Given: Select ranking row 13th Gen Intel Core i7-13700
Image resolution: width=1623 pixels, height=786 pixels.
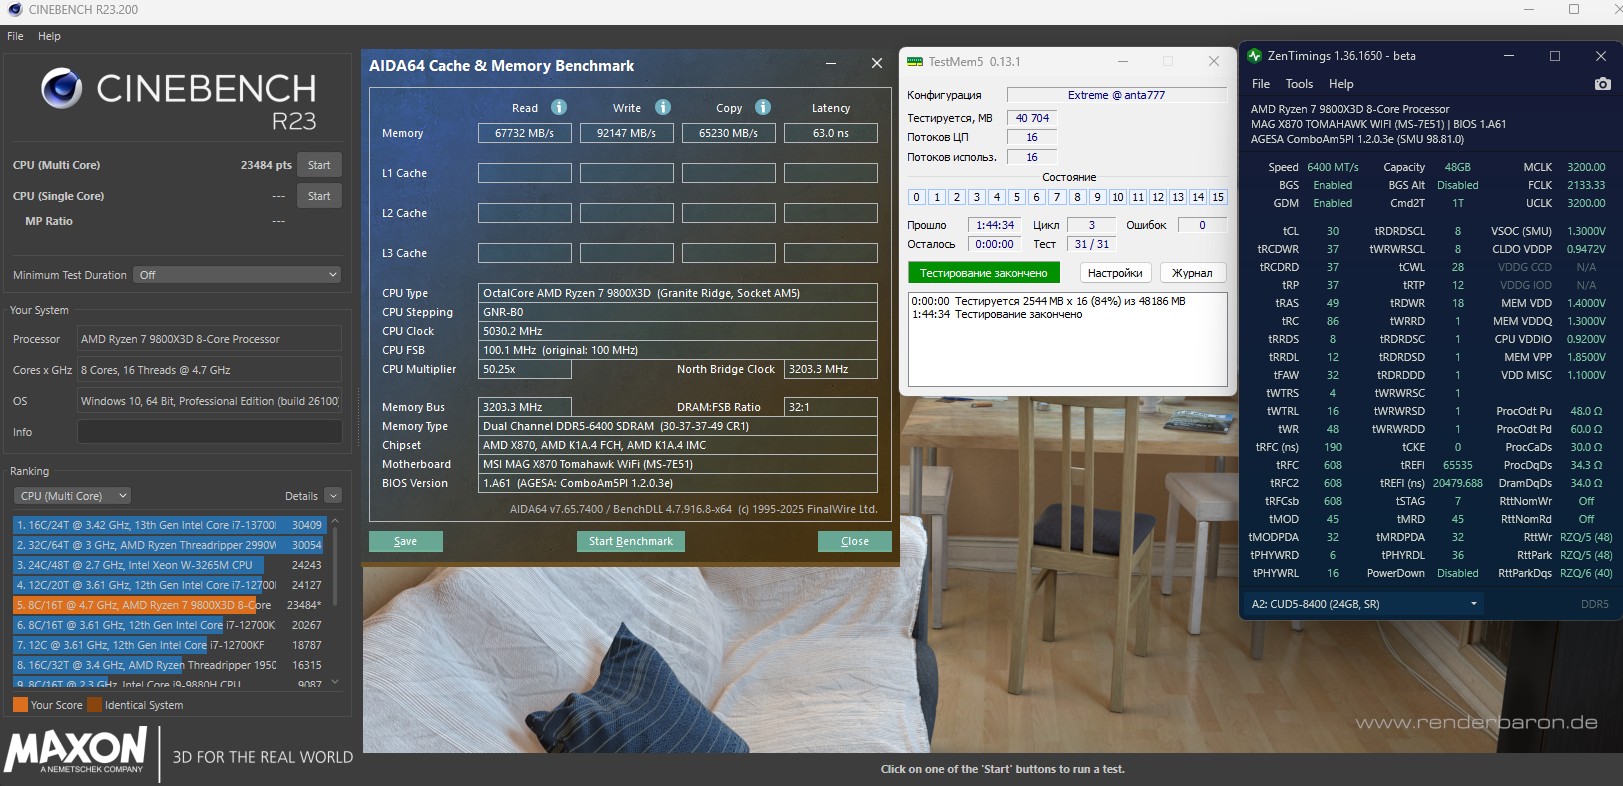Looking at the screenshot, I should pyautogui.click(x=169, y=525).
